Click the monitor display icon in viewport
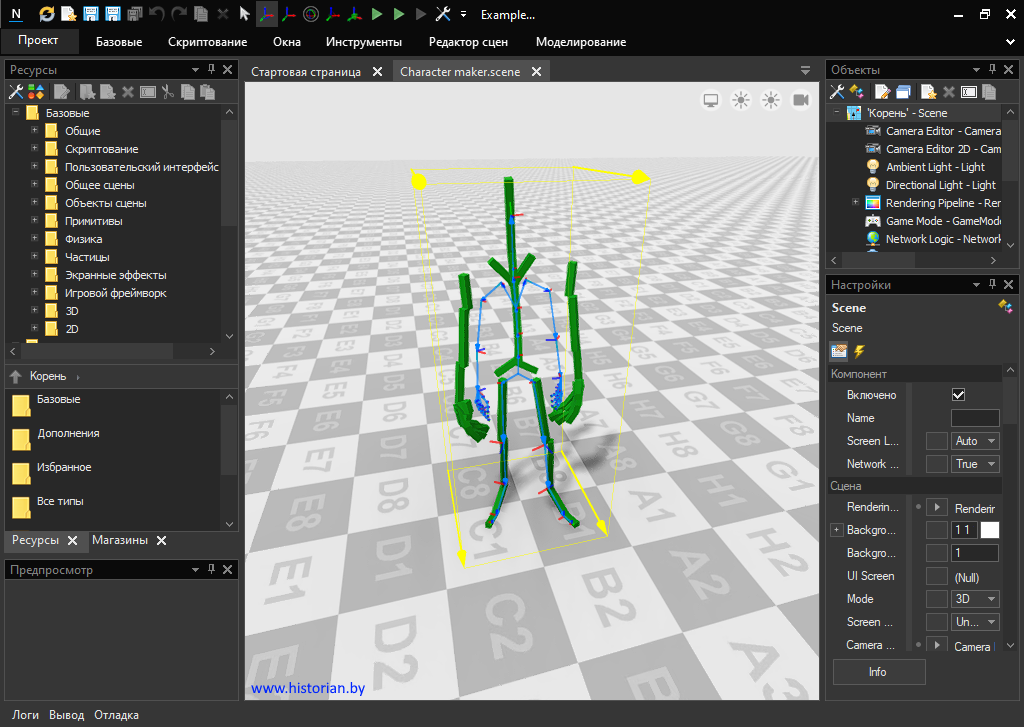This screenshot has width=1024, height=727. pos(711,100)
